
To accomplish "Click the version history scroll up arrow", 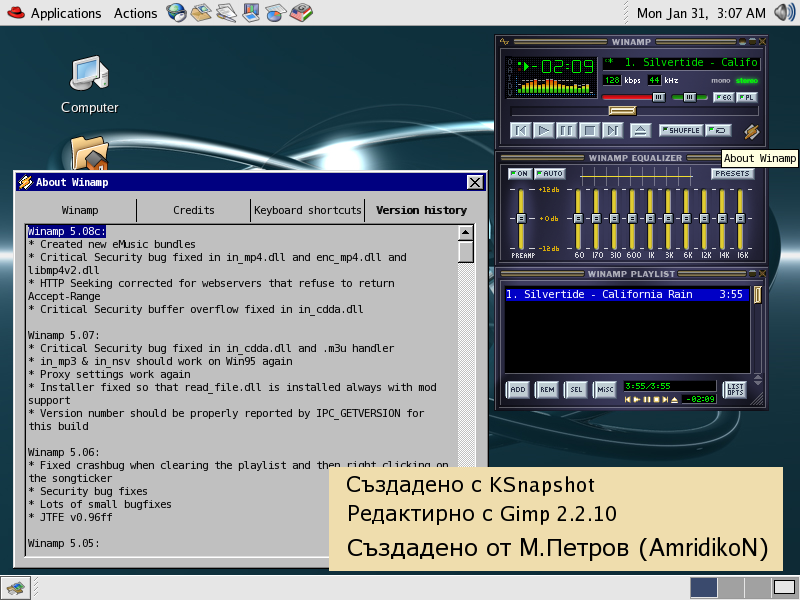I will (x=465, y=233).
